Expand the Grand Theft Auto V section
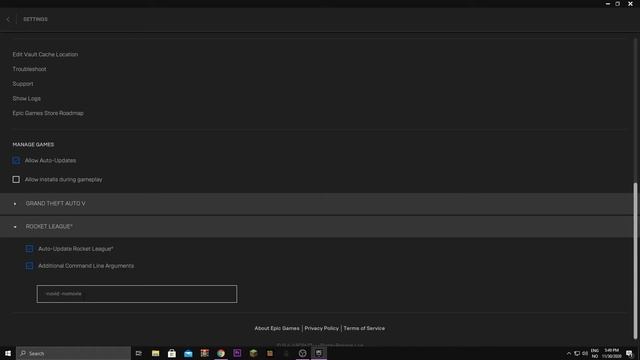The image size is (640, 360). point(316,204)
